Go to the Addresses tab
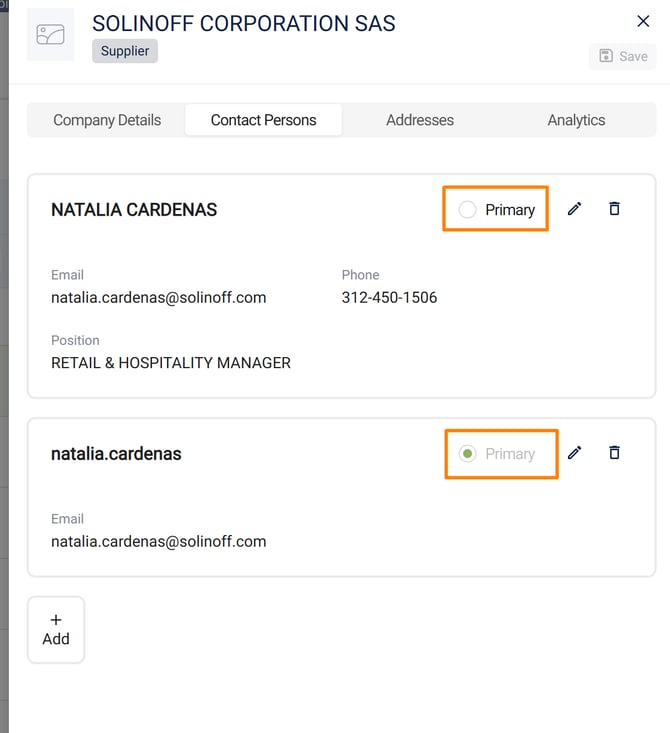Viewport: 670px width, 733px height. point(420,120)
